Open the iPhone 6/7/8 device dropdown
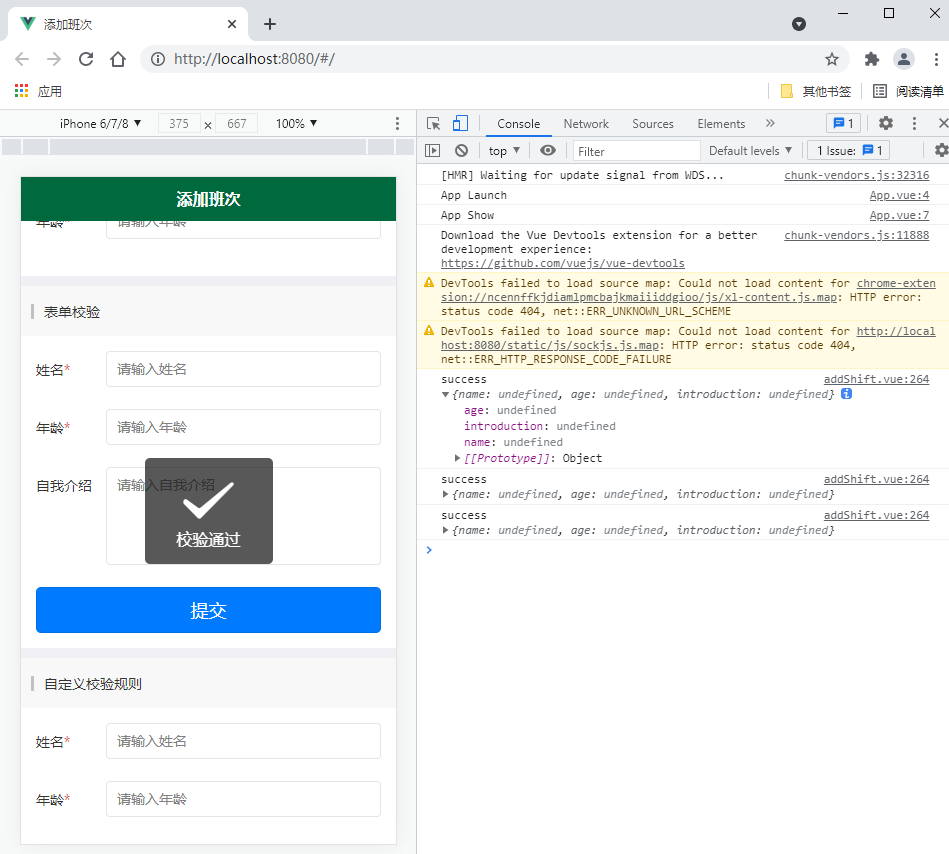This screenshot has height=854, width=949. tap(100, 124)
